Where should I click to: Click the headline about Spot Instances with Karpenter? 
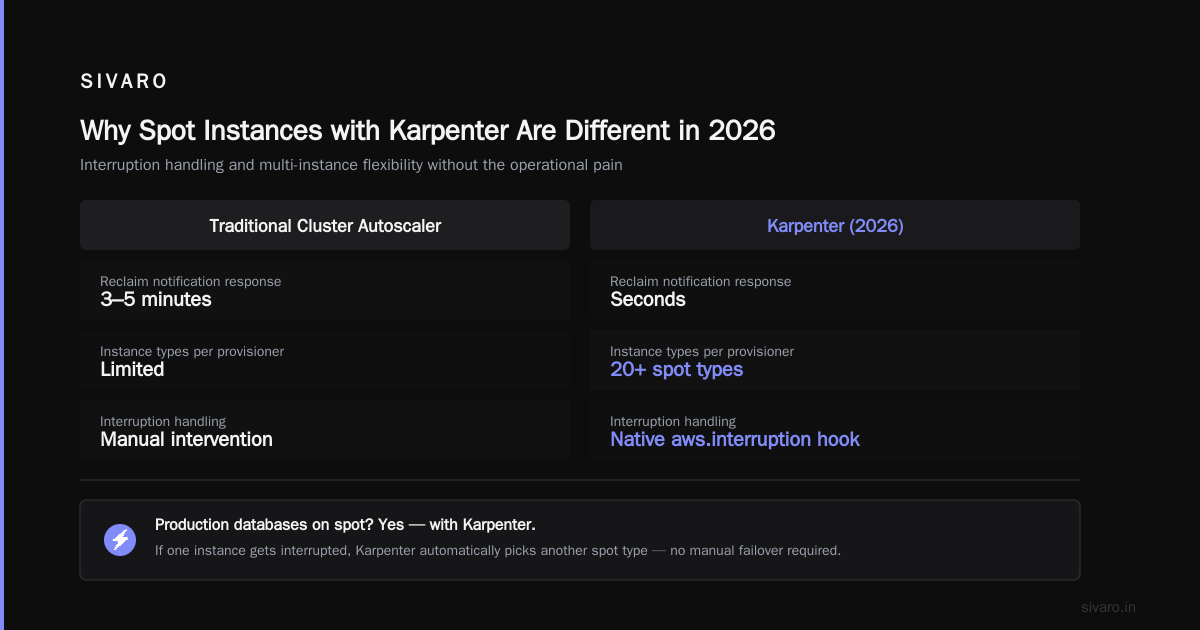(428, 130)
